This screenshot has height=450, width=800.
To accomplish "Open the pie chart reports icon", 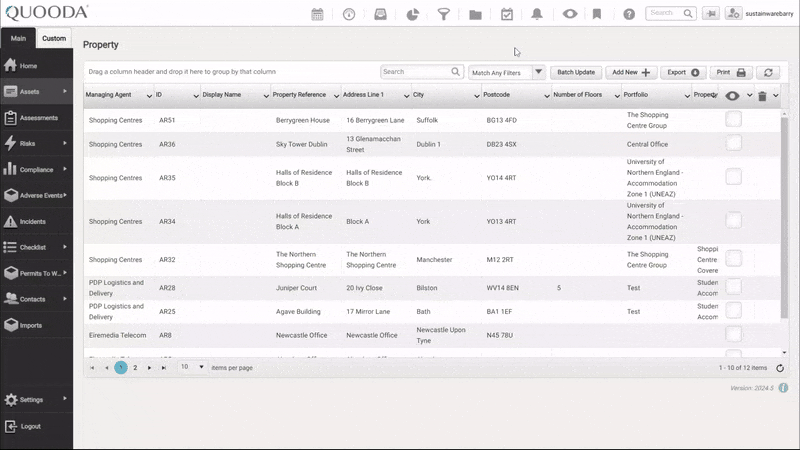I will [x=412, y=14].
